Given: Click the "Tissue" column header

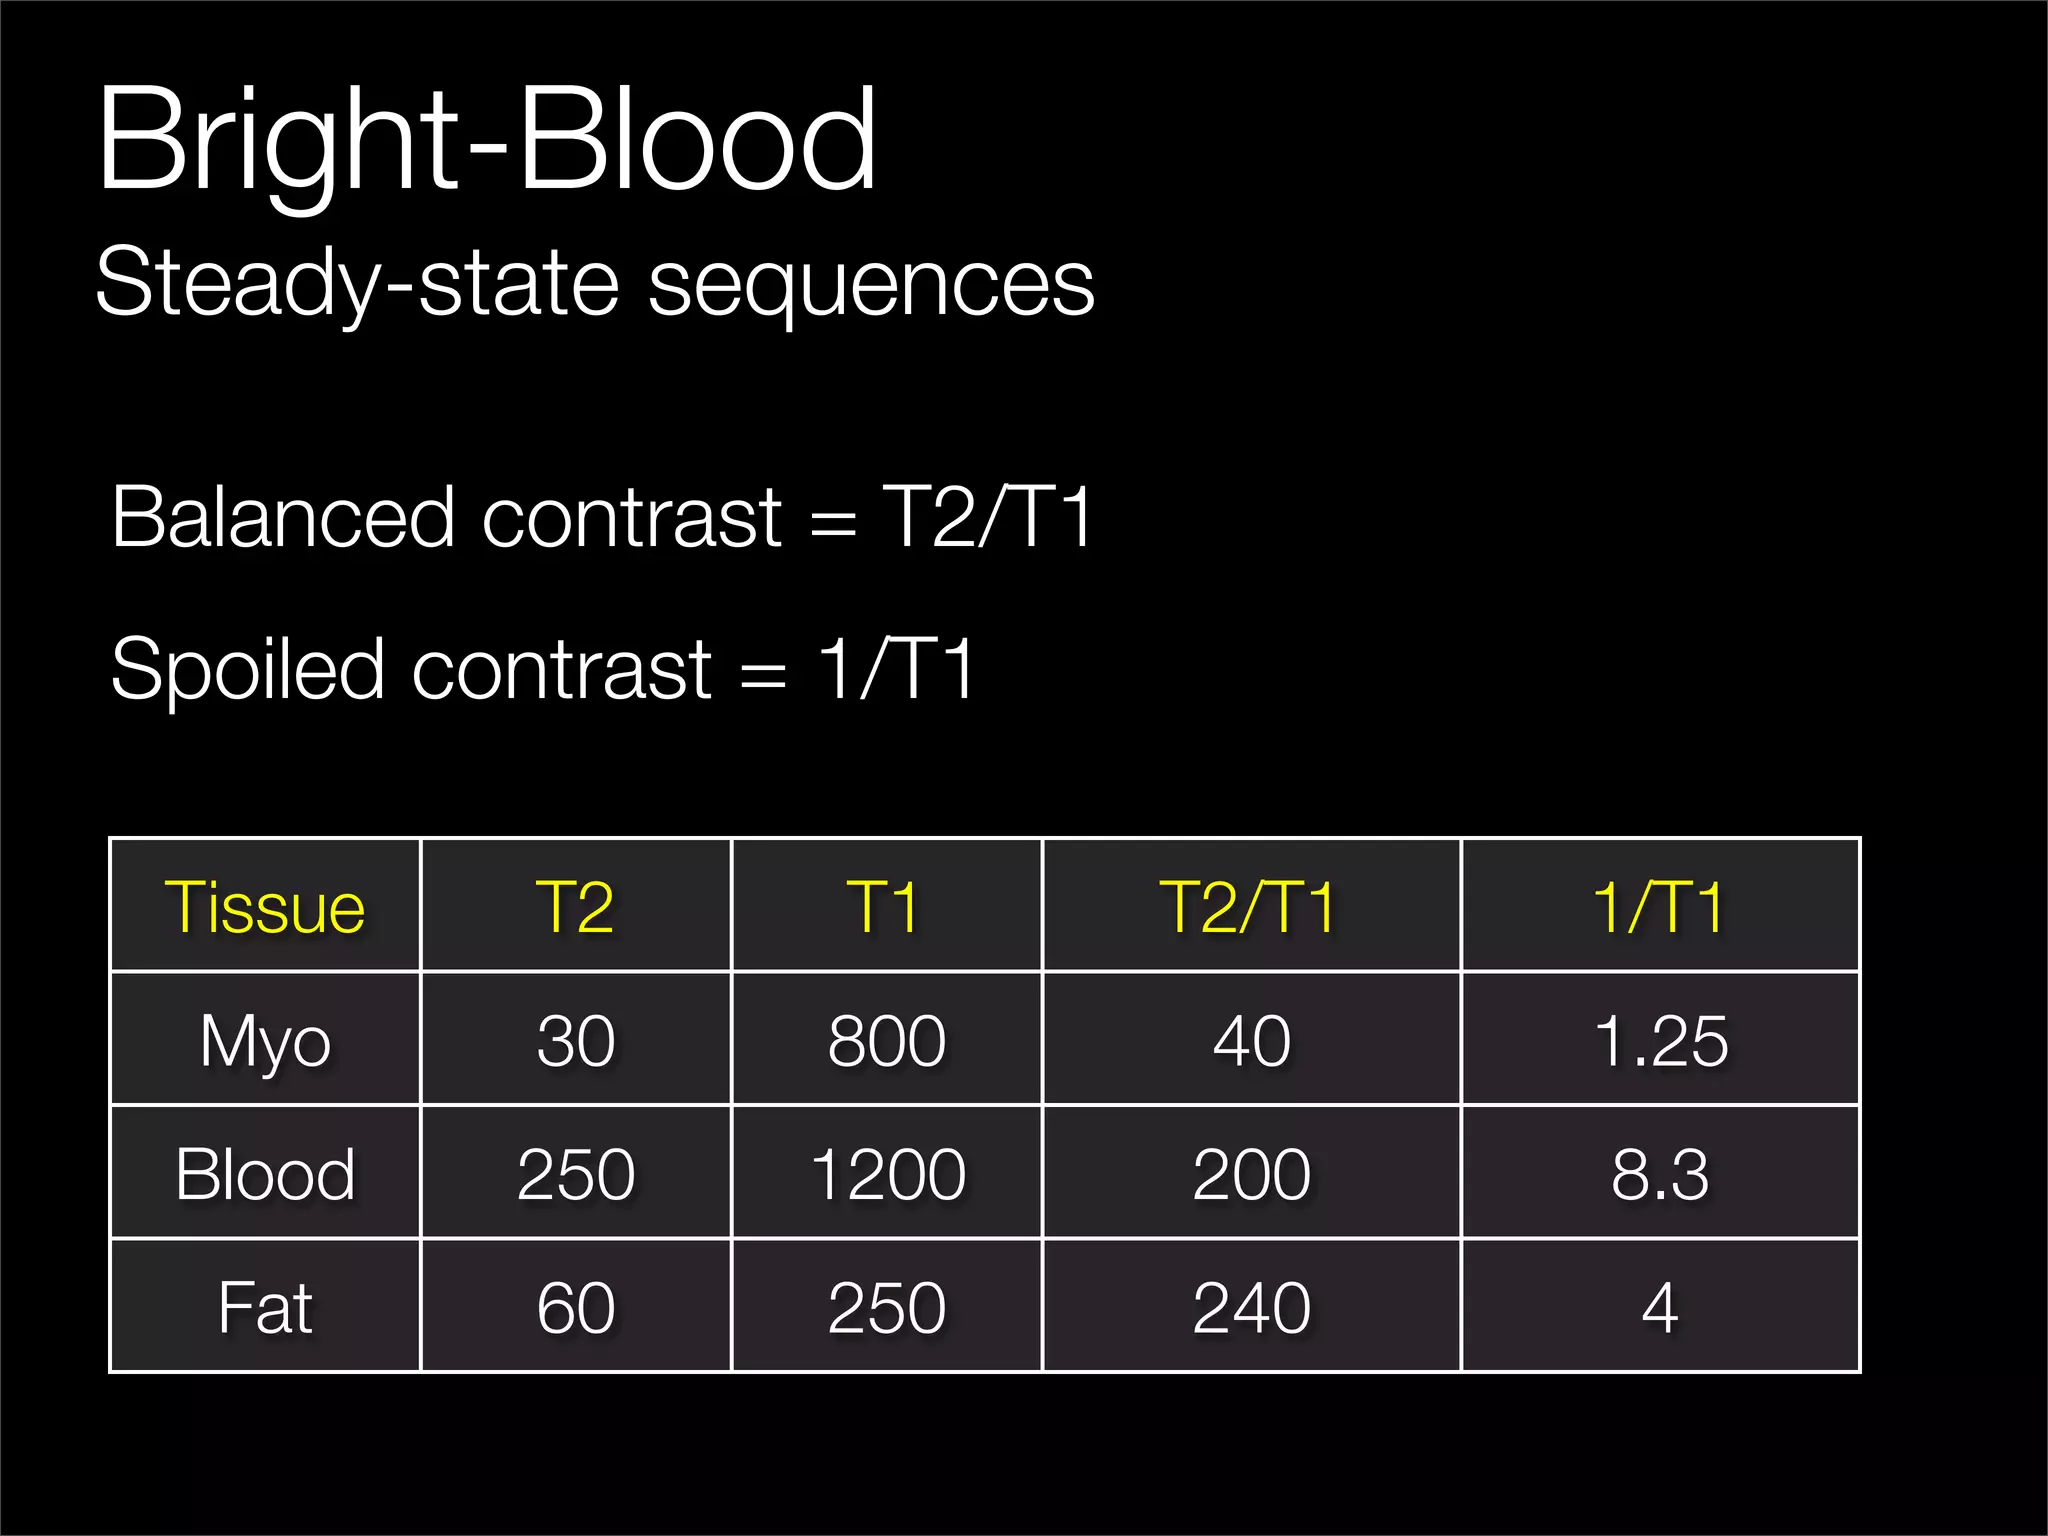Looking at the screenshot, I should click(x=265, y=907).
